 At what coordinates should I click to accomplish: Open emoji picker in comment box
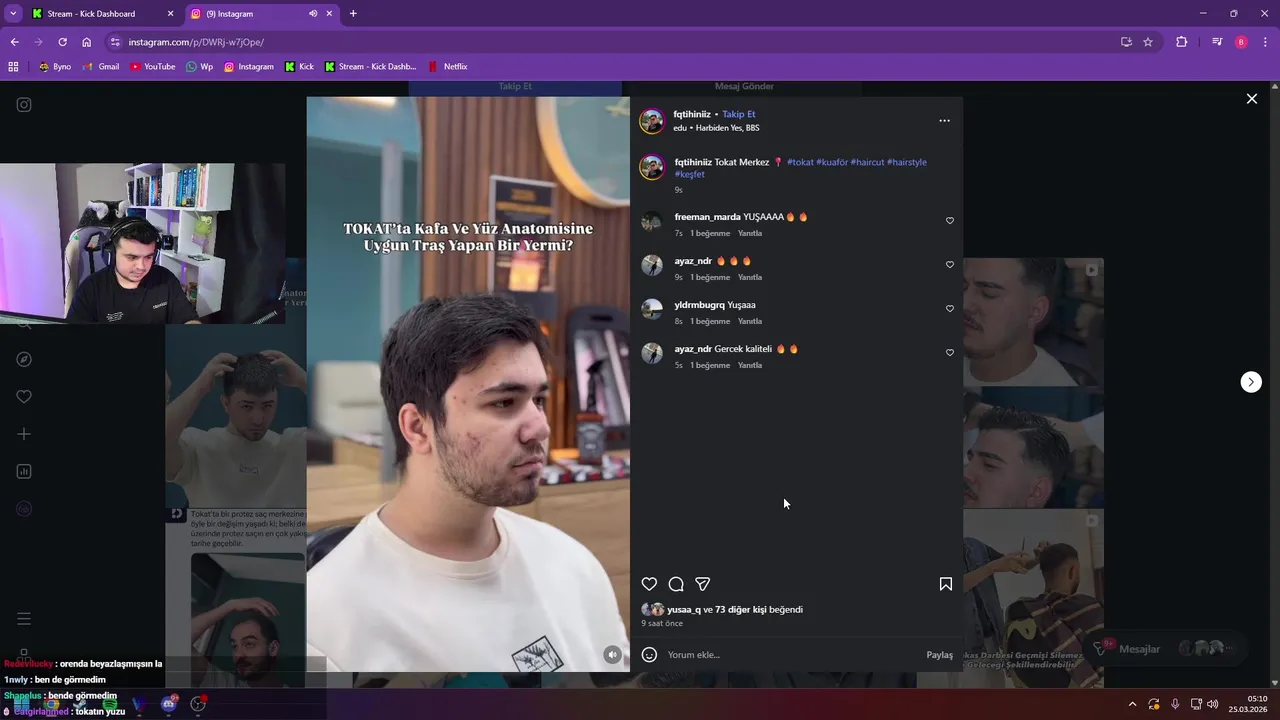[649, 655]
